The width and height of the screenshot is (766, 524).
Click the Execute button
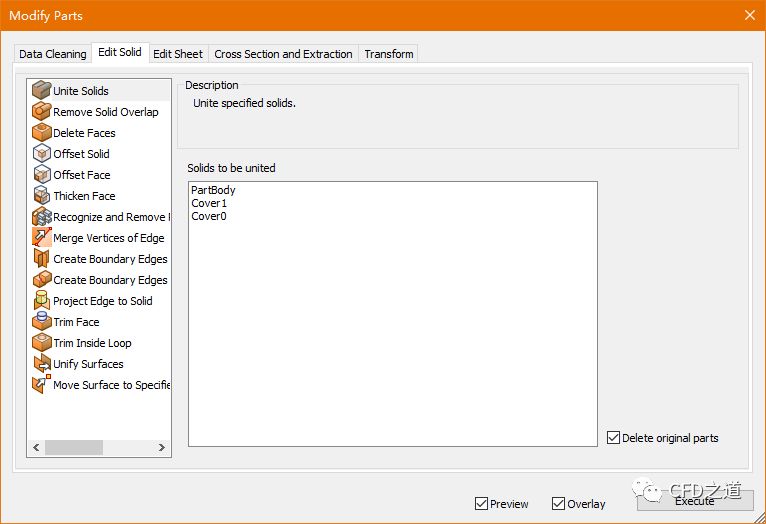pos(695,501)
